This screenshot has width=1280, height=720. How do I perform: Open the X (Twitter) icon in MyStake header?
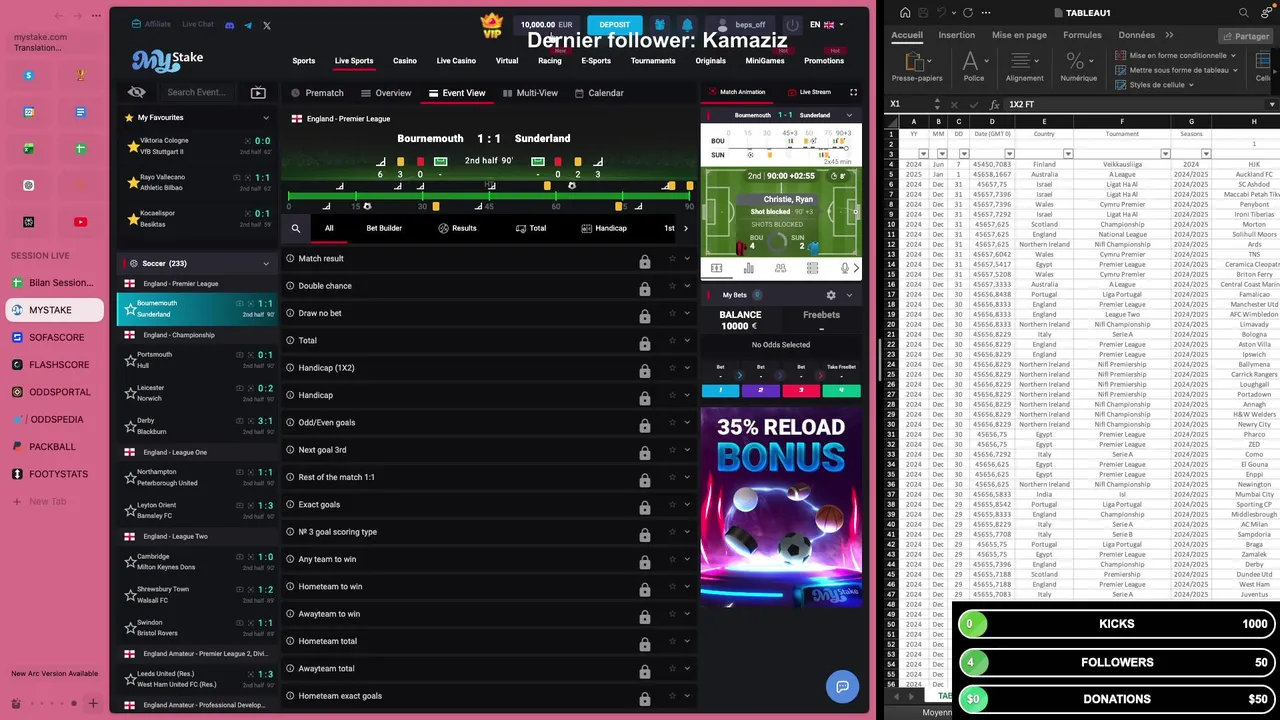[267, 25]
